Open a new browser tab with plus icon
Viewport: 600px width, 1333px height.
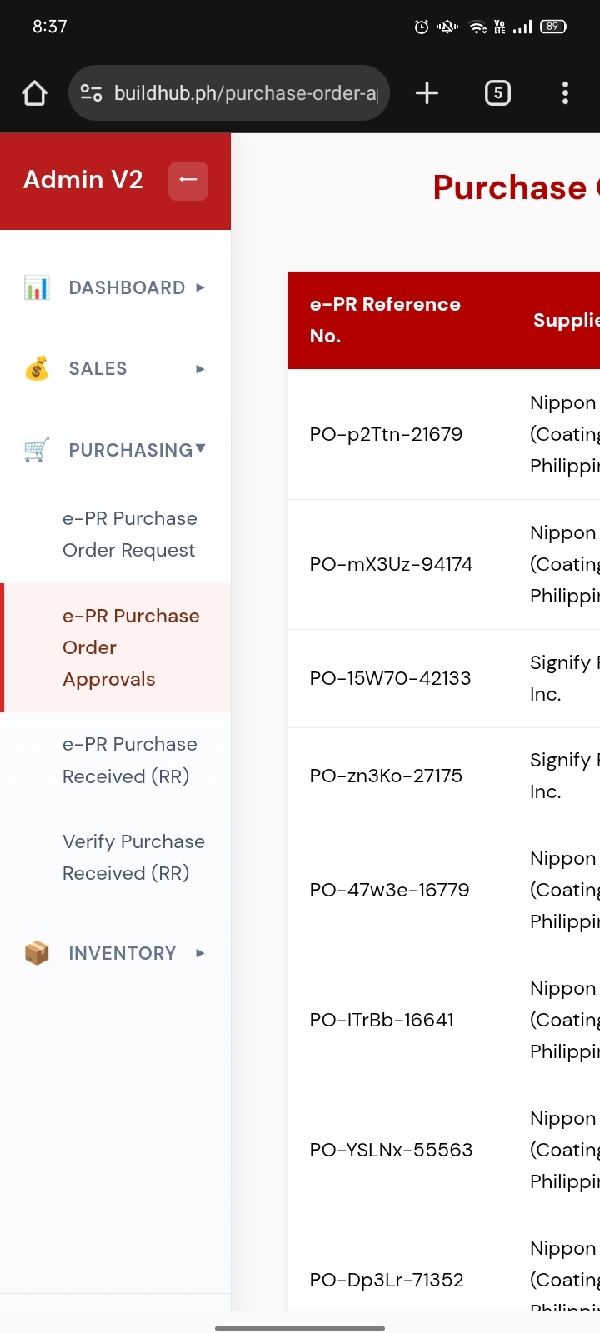427,94
